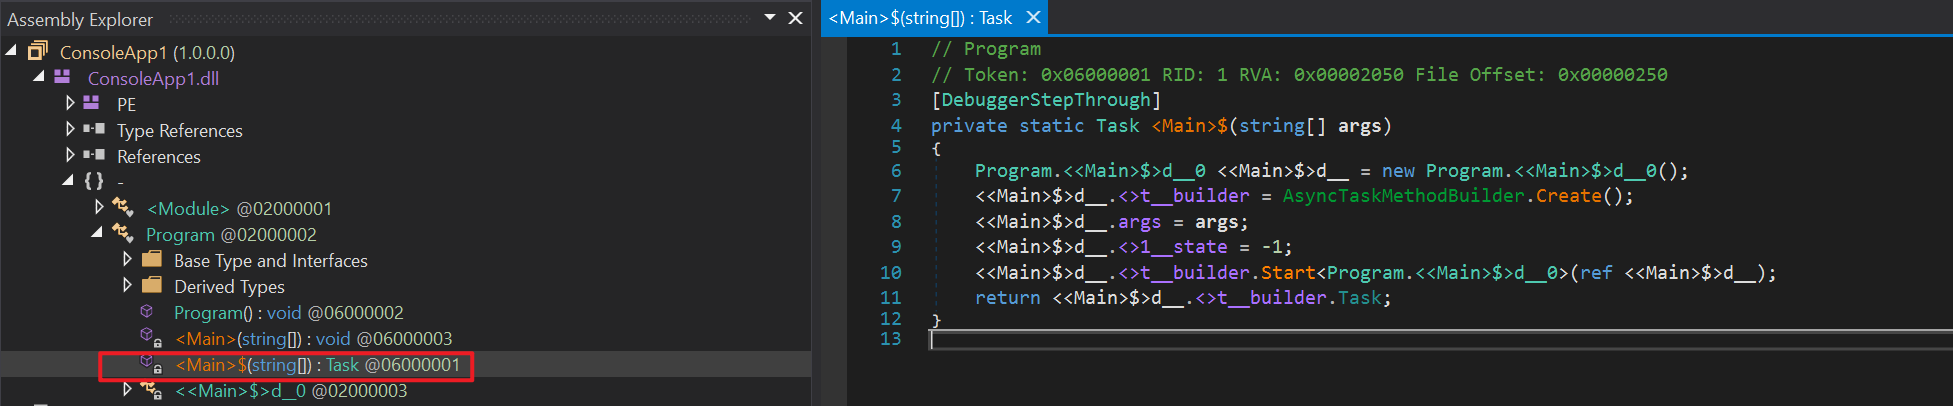This screenshot has height=406, width=1953.
Task: Select Base Type and Interfaces item
Action: 270,260
